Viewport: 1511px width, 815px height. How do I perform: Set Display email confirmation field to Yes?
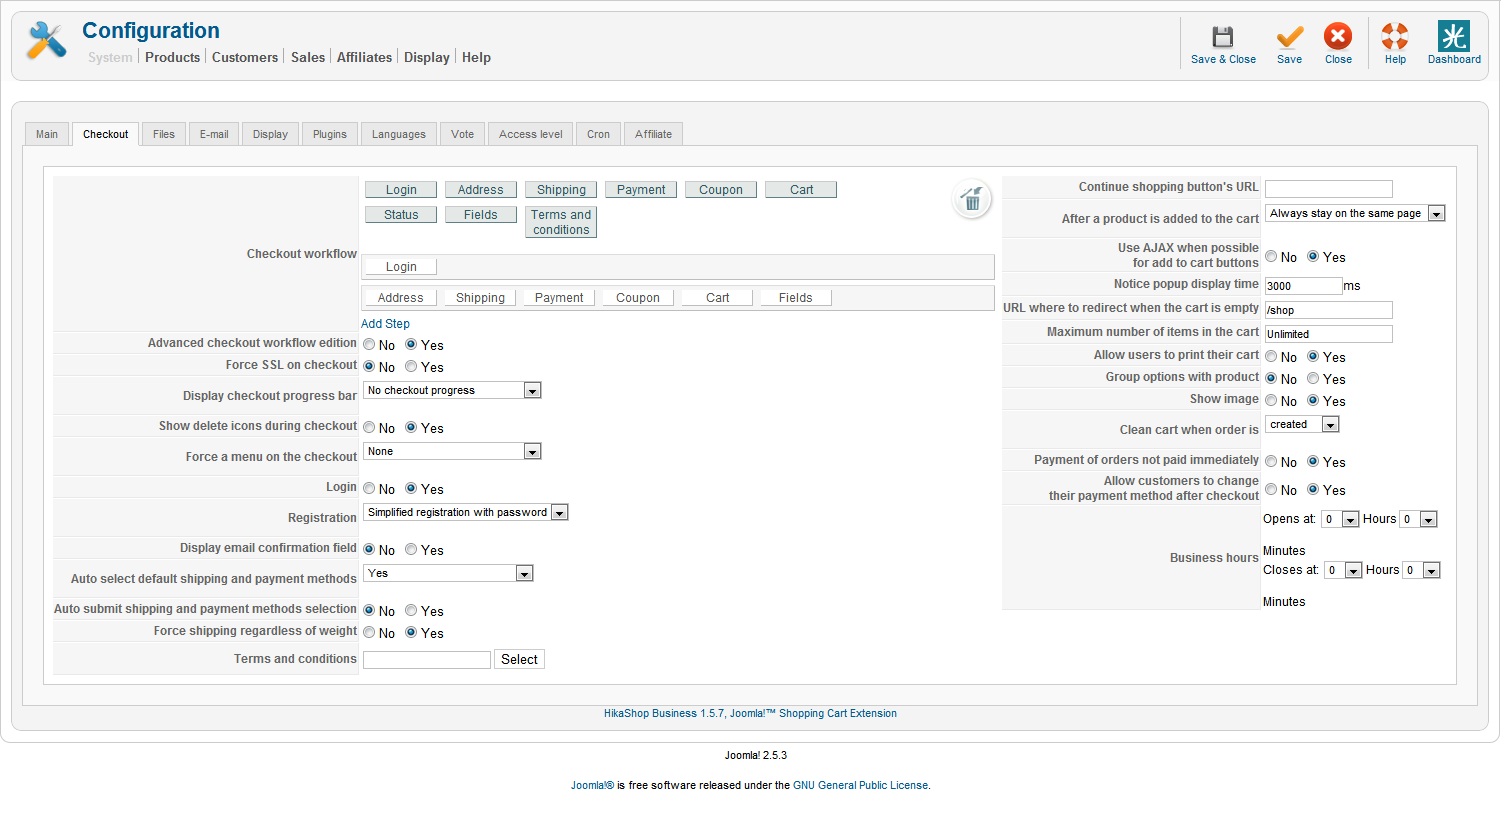click(x=411, y=550)
